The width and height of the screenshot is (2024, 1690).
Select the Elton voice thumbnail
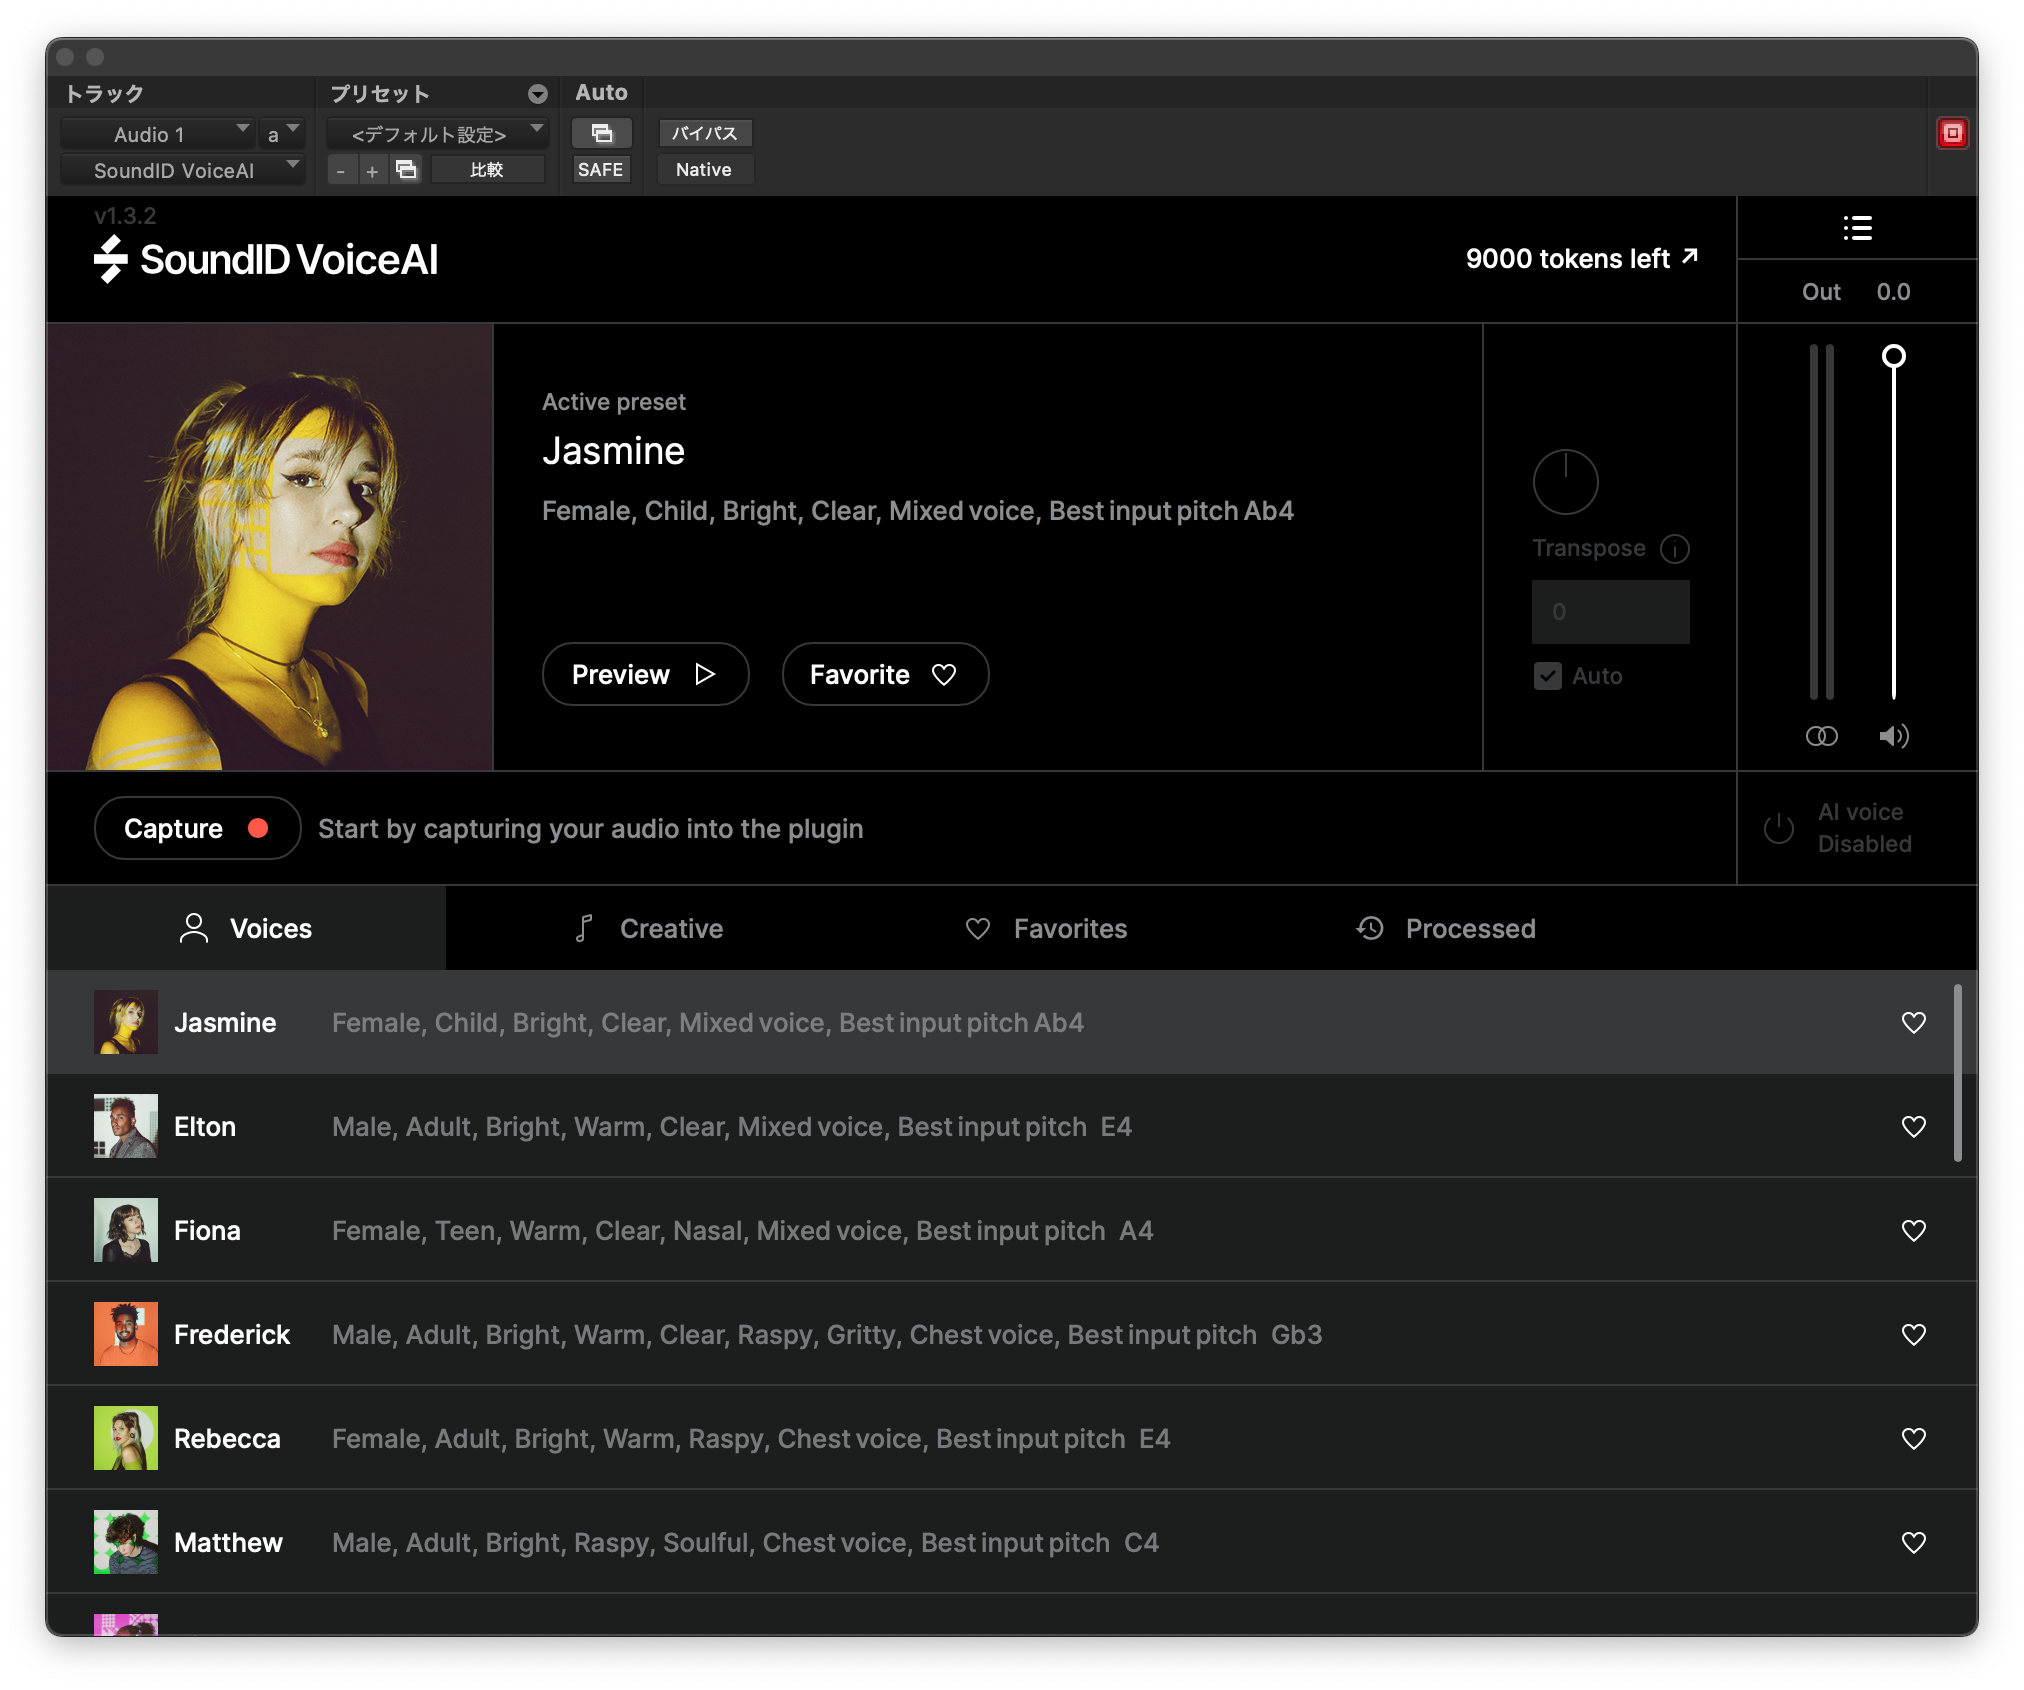pos(126,1126)
